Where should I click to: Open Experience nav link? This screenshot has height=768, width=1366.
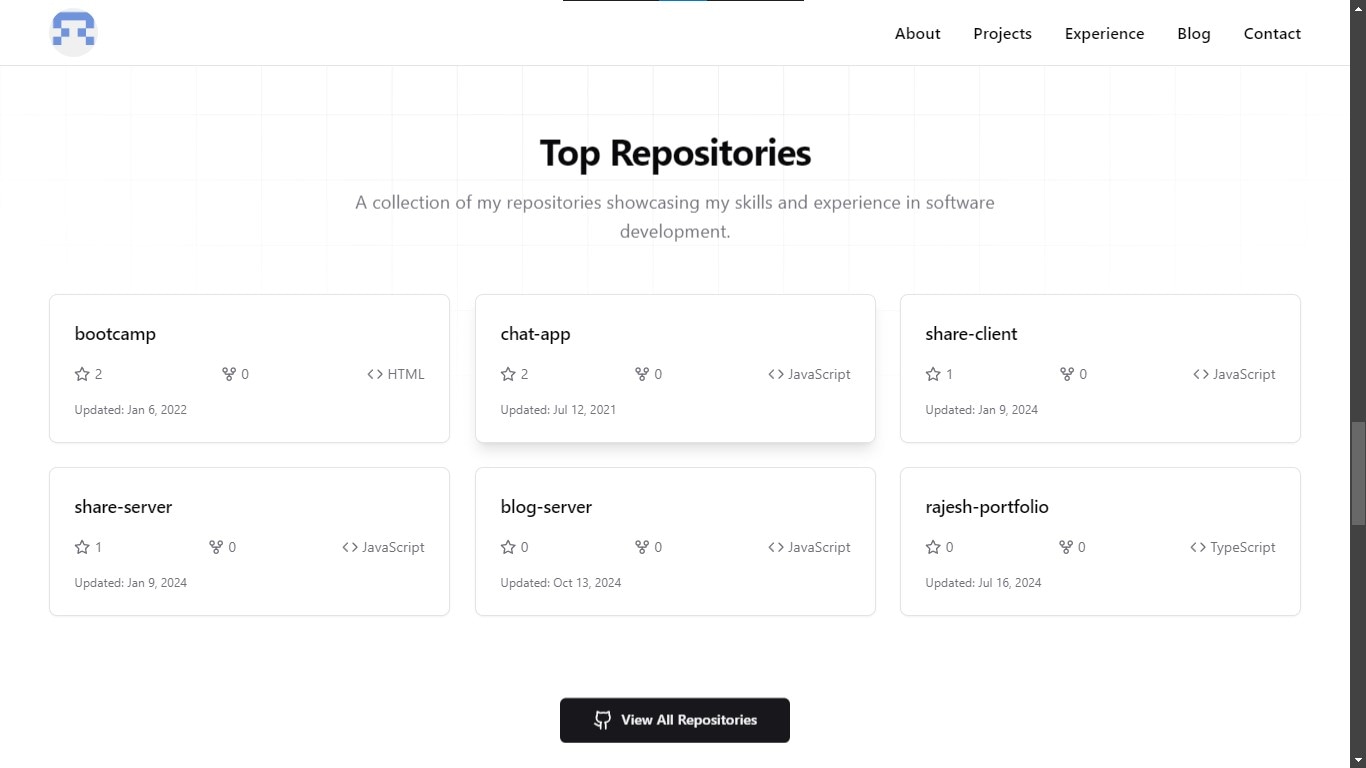click(x=1104, y=34)
